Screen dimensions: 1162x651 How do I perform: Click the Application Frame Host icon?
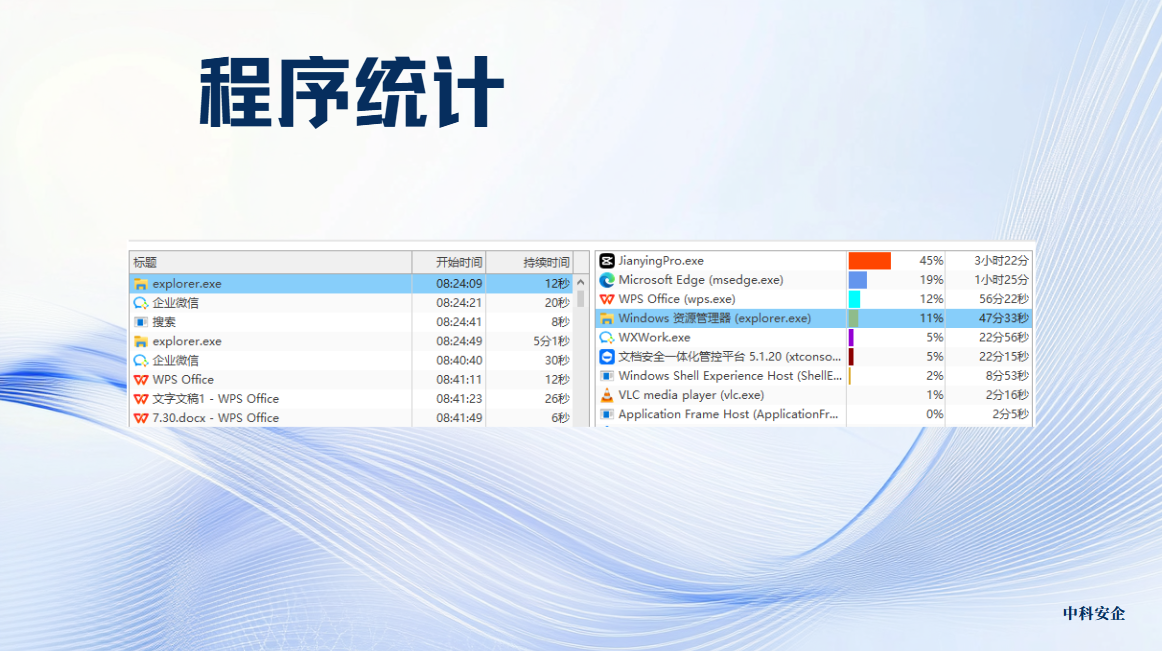point(607,414)
